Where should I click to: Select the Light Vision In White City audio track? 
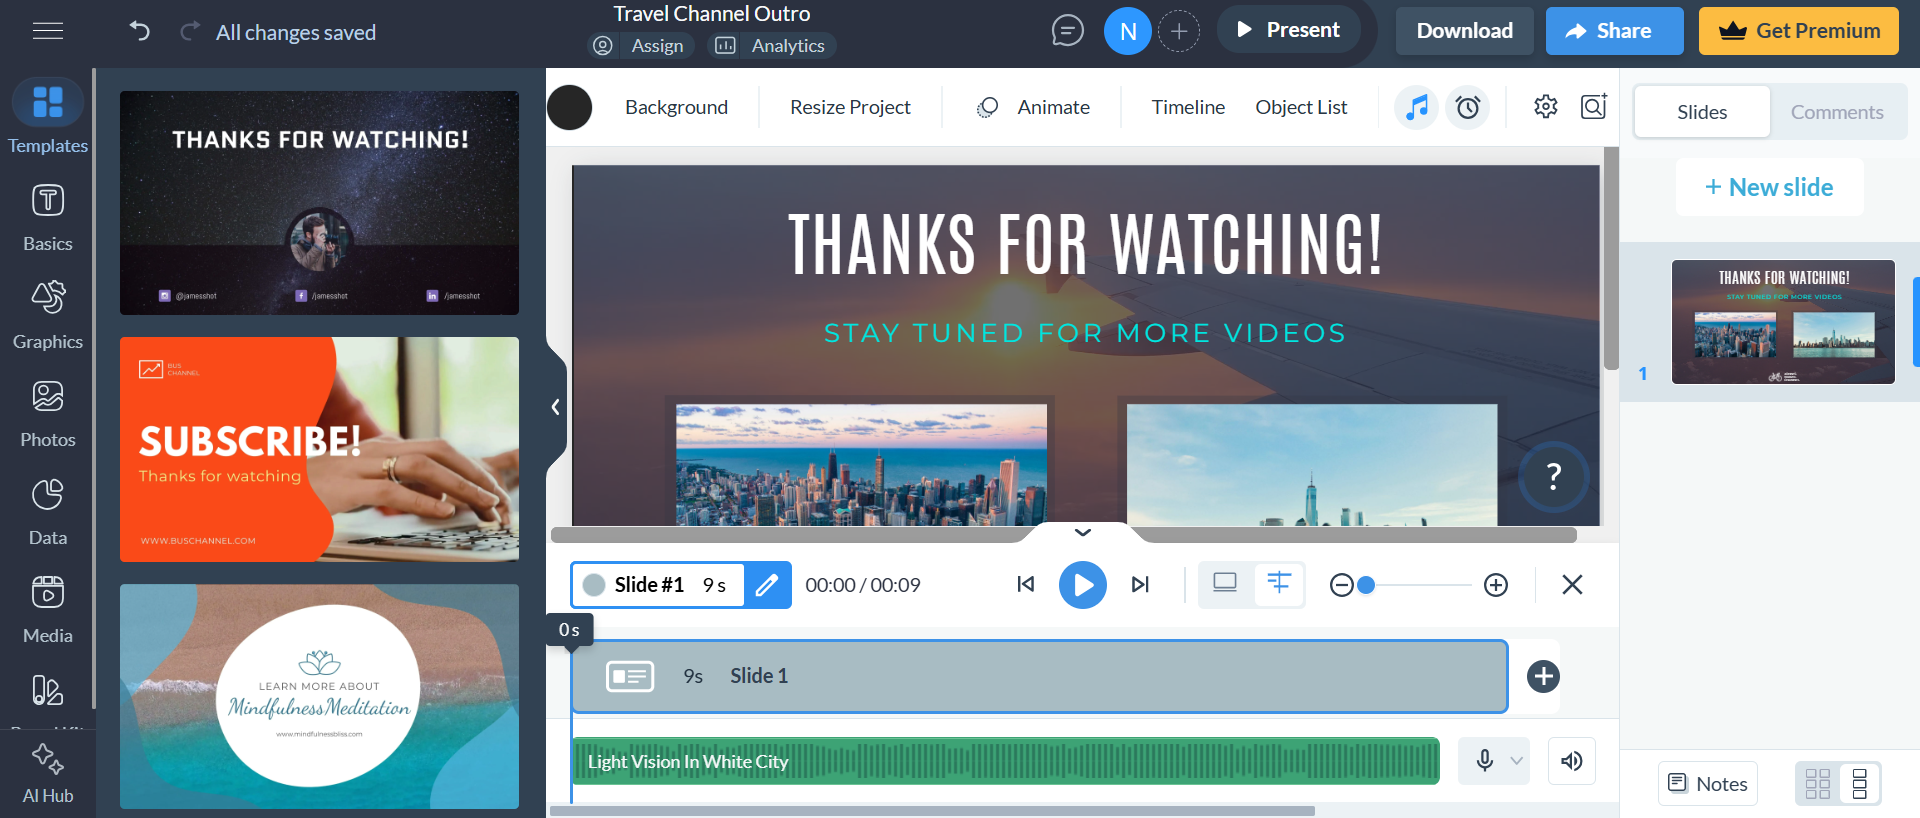(1005, 761)
